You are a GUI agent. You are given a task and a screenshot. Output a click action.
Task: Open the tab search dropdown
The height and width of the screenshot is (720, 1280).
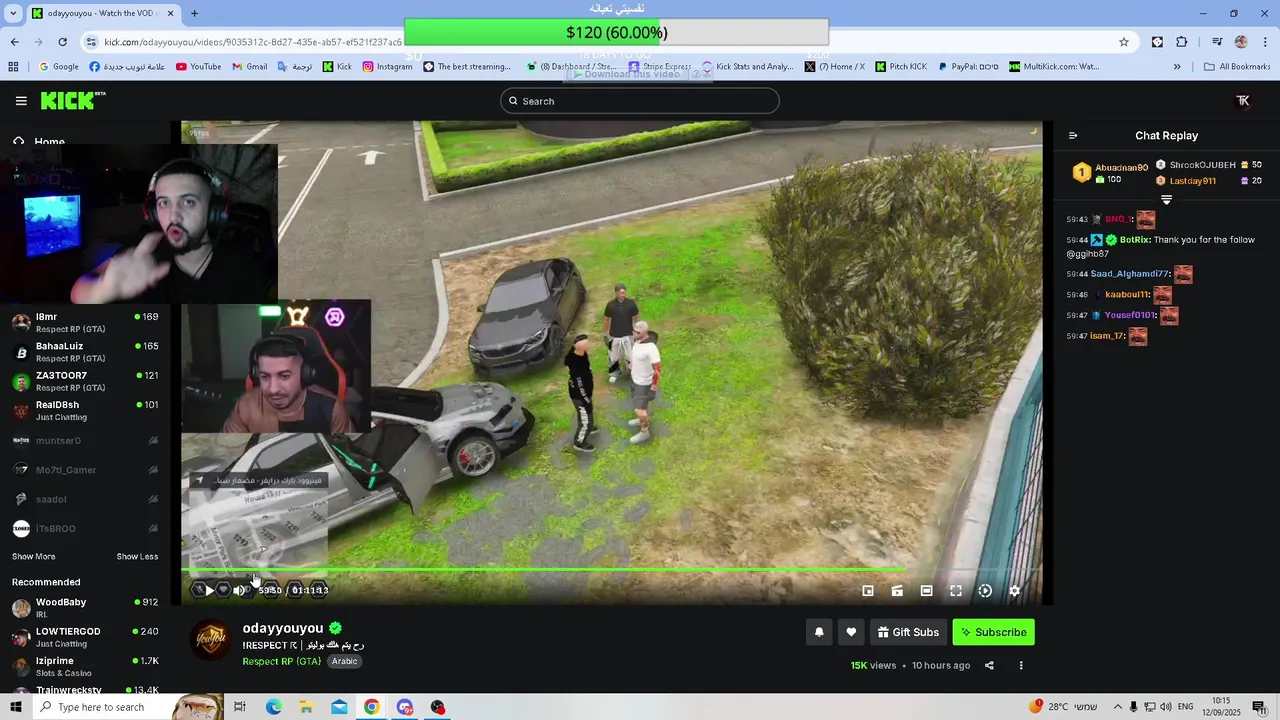click(x=13, y=13)
